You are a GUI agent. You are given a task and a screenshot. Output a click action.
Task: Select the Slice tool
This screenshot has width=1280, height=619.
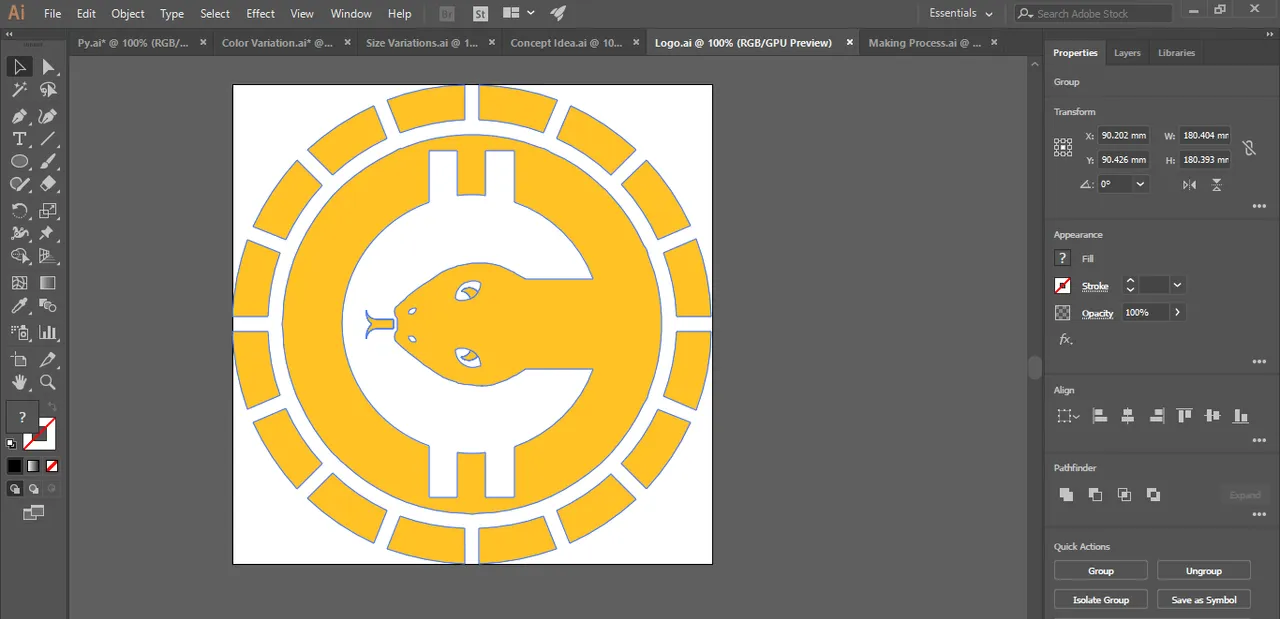pyautogui.click(x=47, y=359)
